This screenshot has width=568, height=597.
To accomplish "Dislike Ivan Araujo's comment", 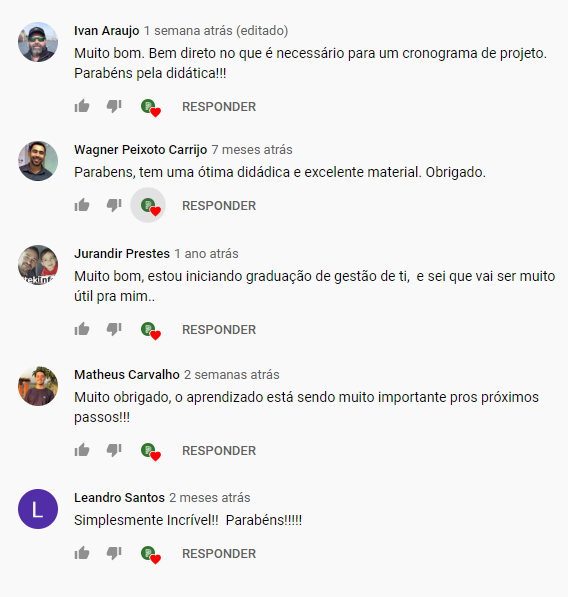I will coord(114,106).
